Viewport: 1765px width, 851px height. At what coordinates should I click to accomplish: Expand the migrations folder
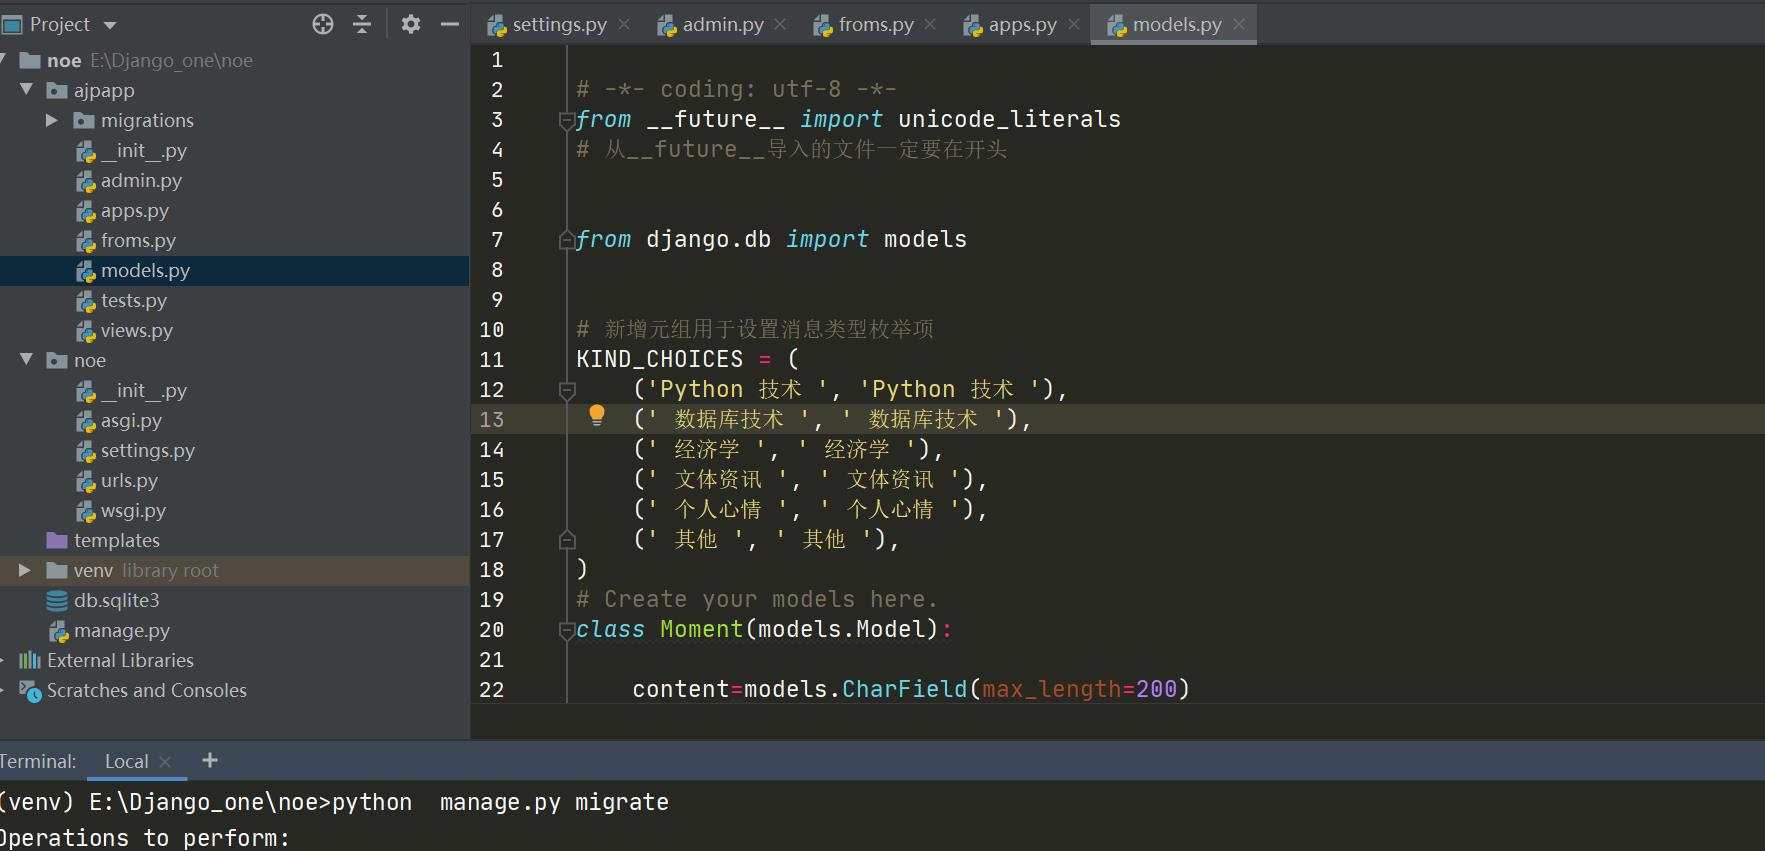tap(52, 120)
